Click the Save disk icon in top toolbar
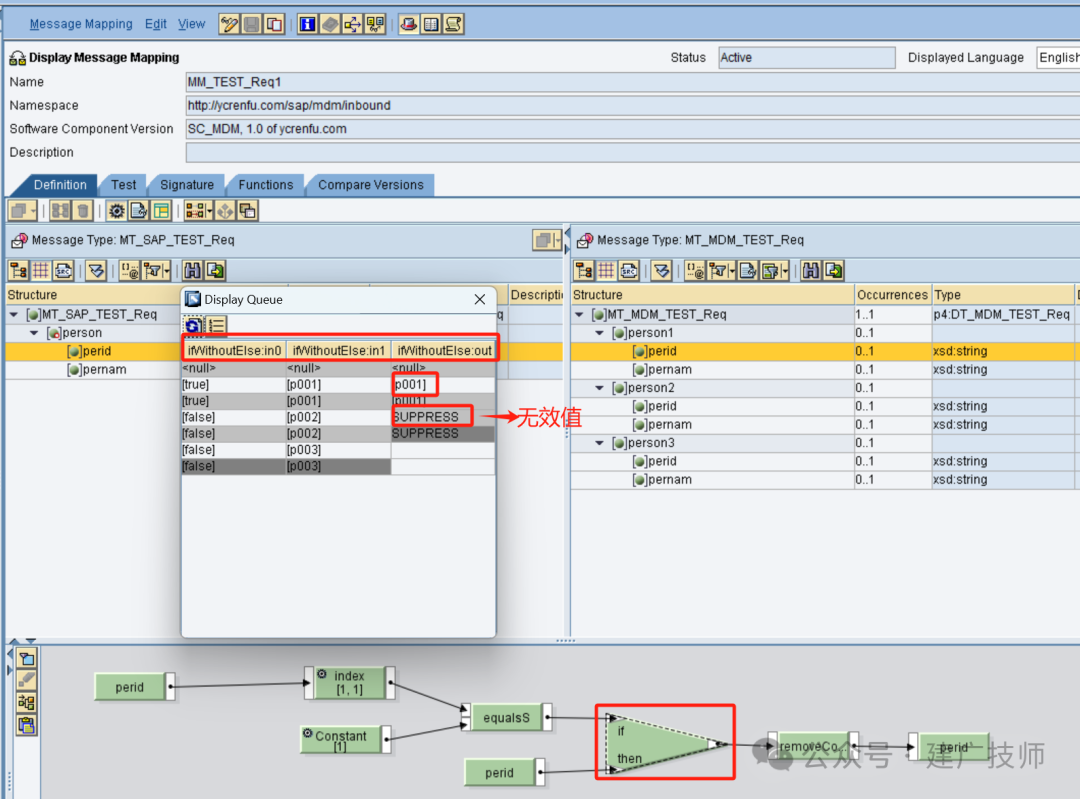The height and width of the screenshot is (799, 1080). (251, 24)
